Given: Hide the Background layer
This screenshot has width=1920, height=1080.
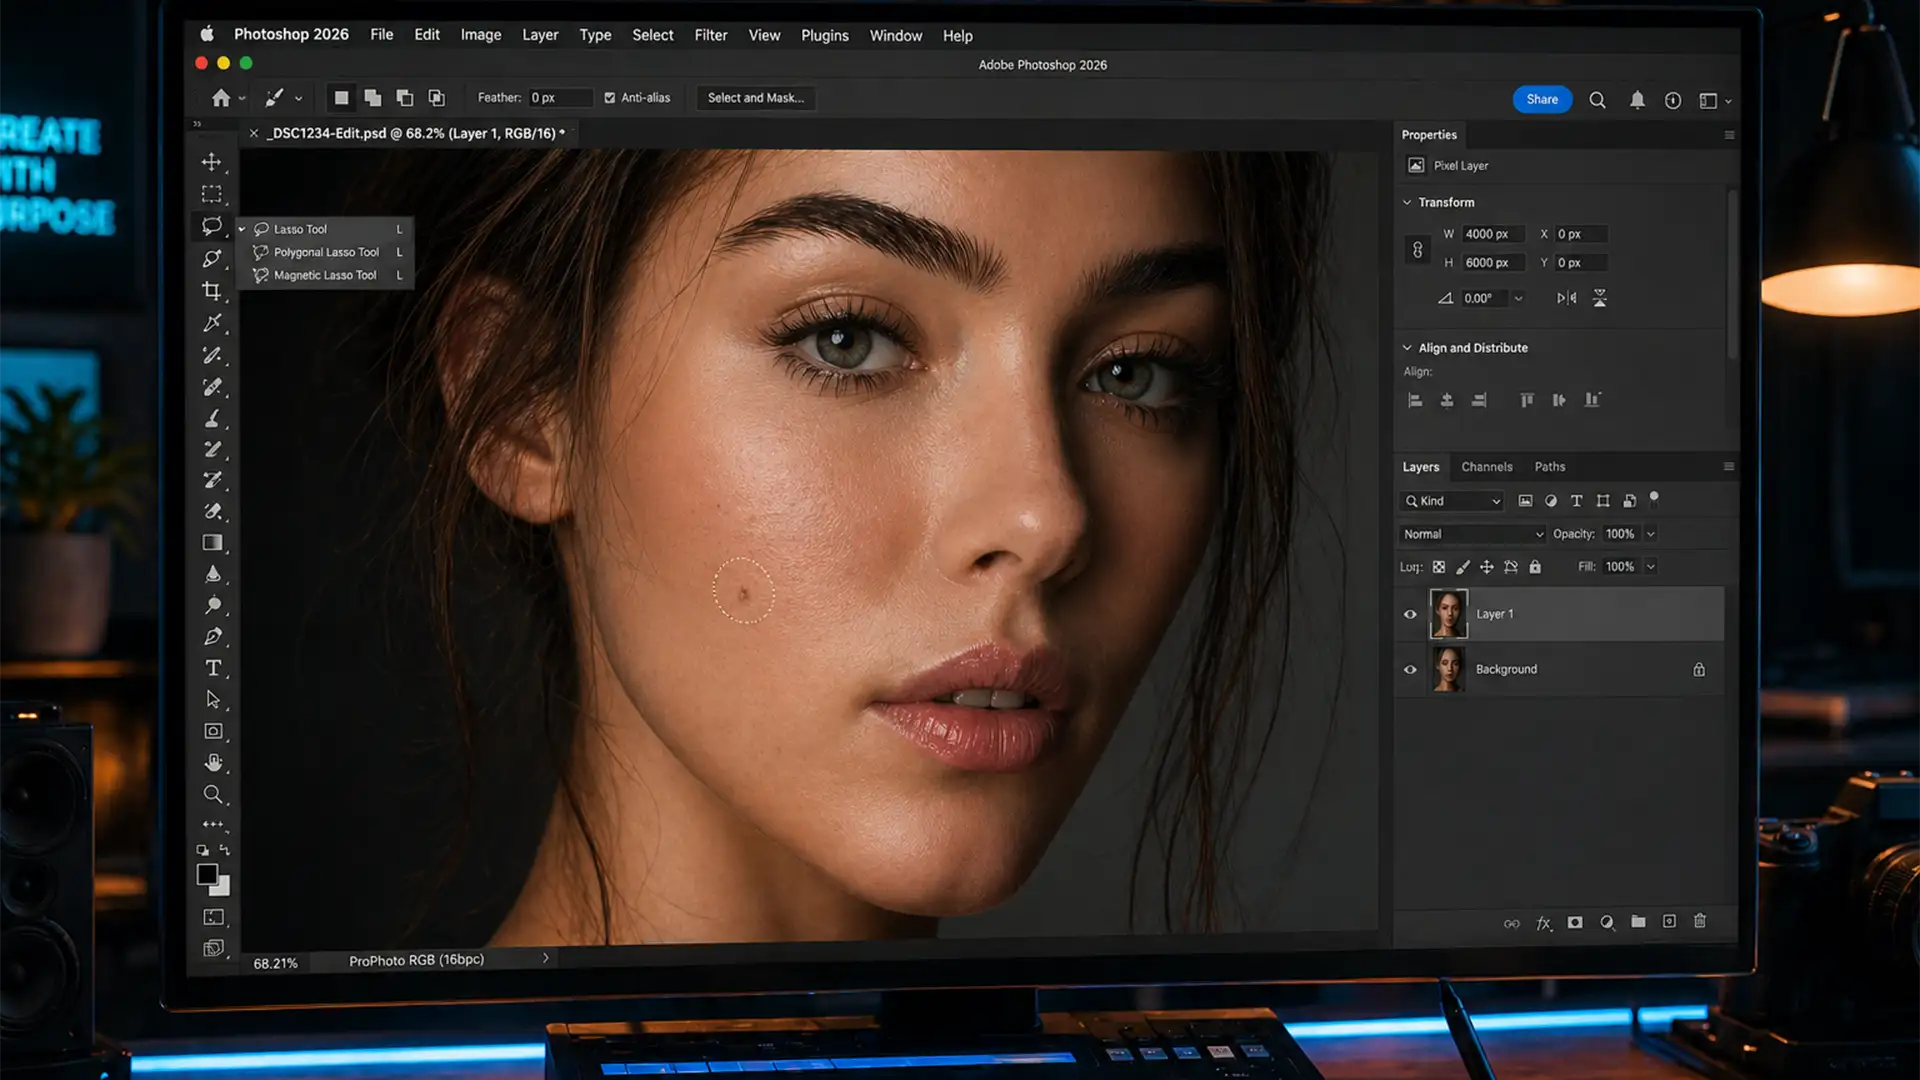Looking at the screenshot, I should tap(1410, 669).
